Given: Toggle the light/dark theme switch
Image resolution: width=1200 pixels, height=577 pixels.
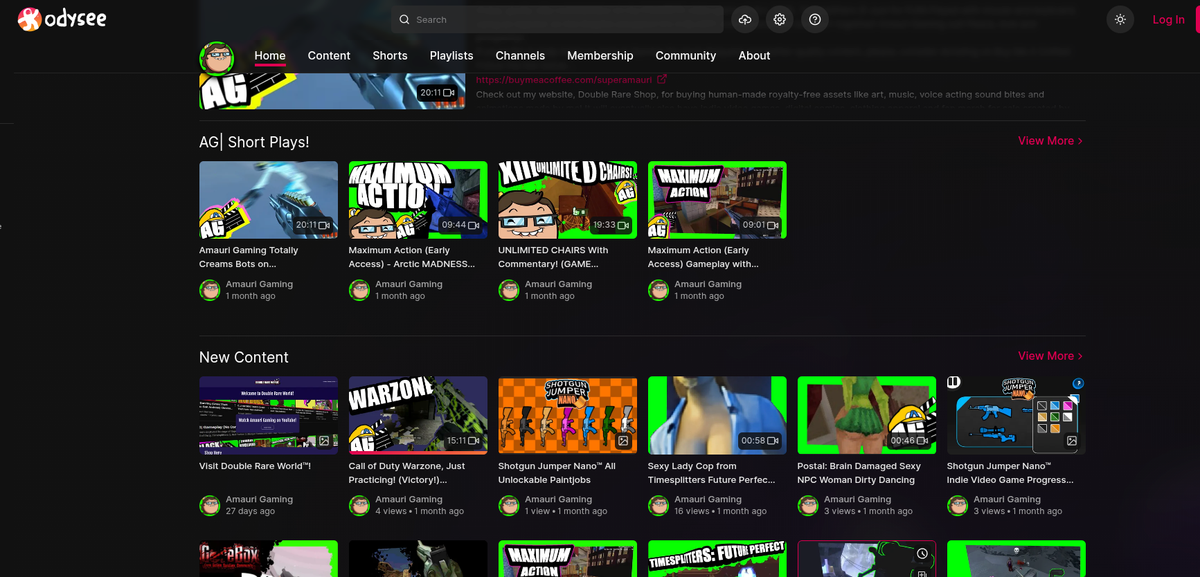Looking at the screenshot, I should click(1120, 19).
